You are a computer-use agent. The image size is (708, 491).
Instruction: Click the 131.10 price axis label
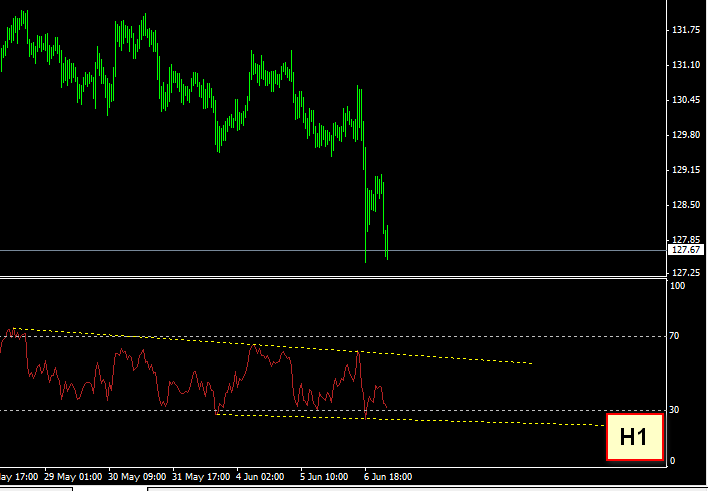point(686,65)
